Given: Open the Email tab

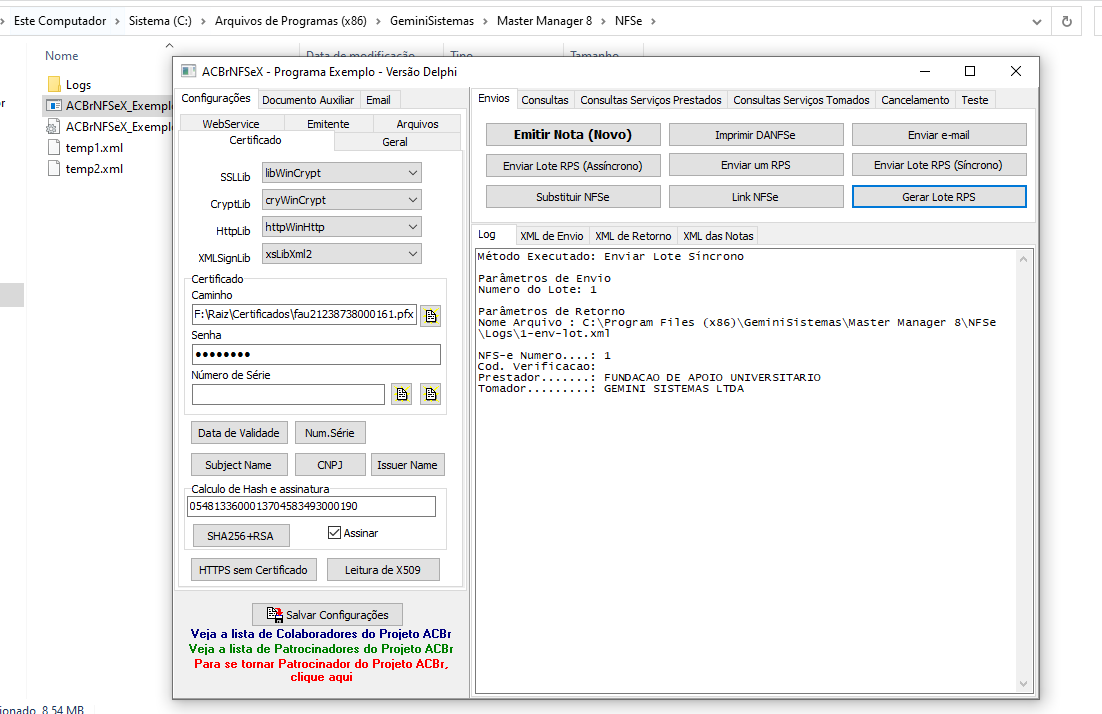Looking at the screenshot, I should tap(378, 100).
